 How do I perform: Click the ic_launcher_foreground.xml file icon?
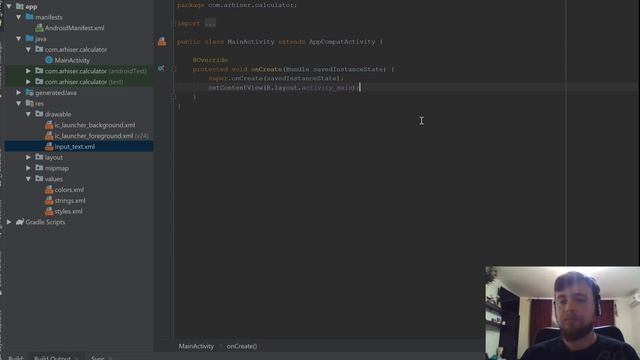coord(49,136)
